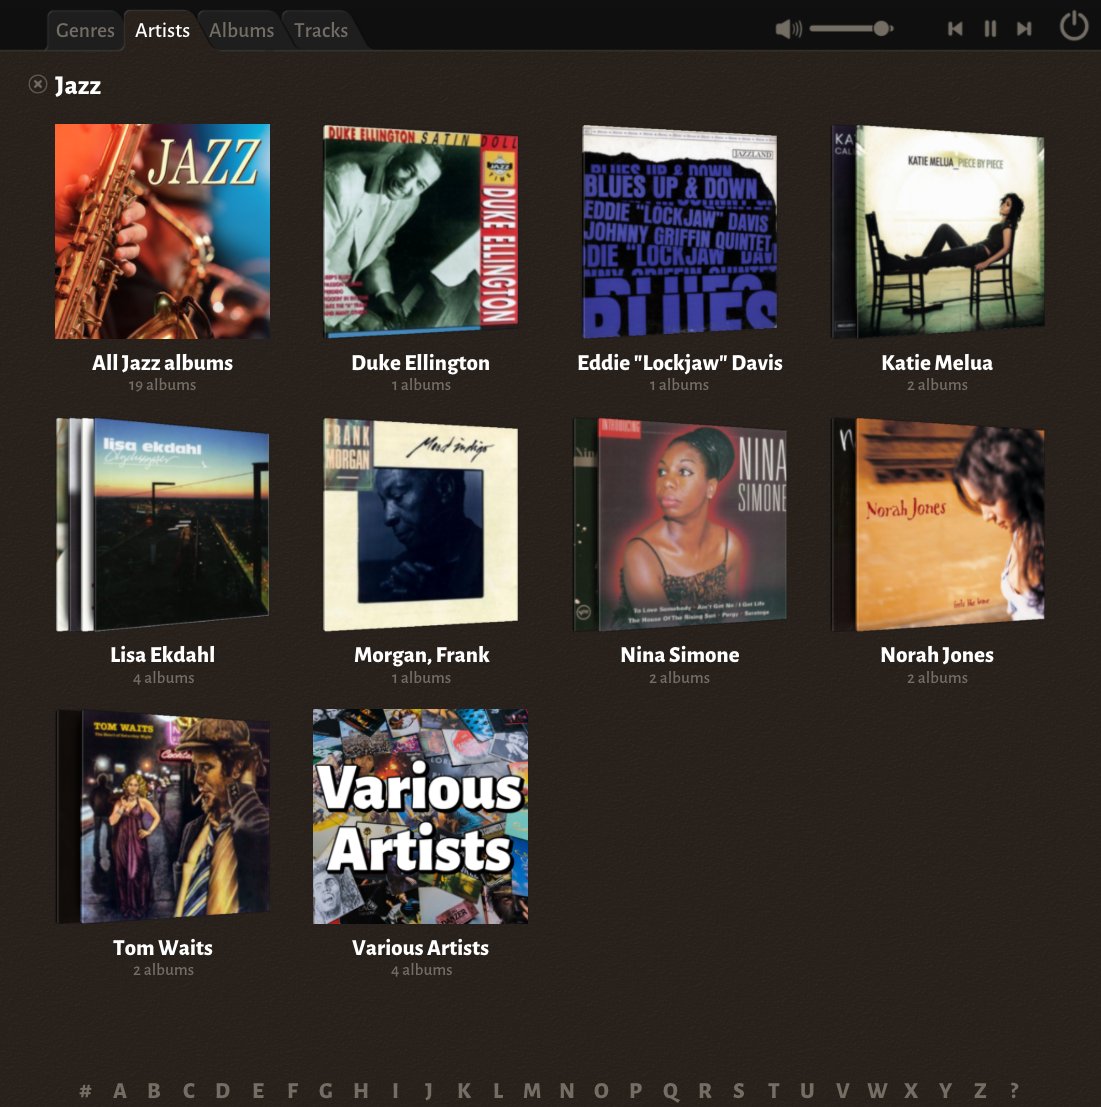Jump to letter T in index
Viewport: 1101px width, 1107px height.
[774, 1091]
